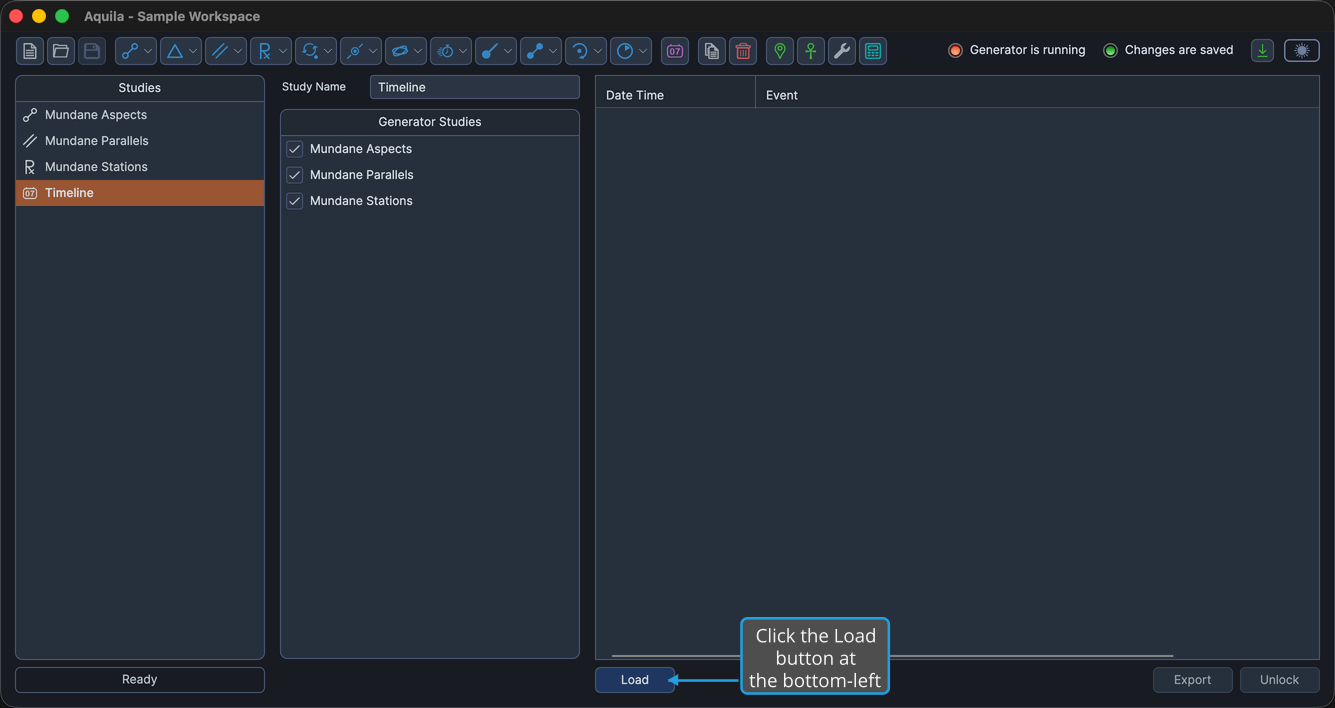Click the speeding stopwatch toolbar icon
1335x708 pixels.
(444, 51)
